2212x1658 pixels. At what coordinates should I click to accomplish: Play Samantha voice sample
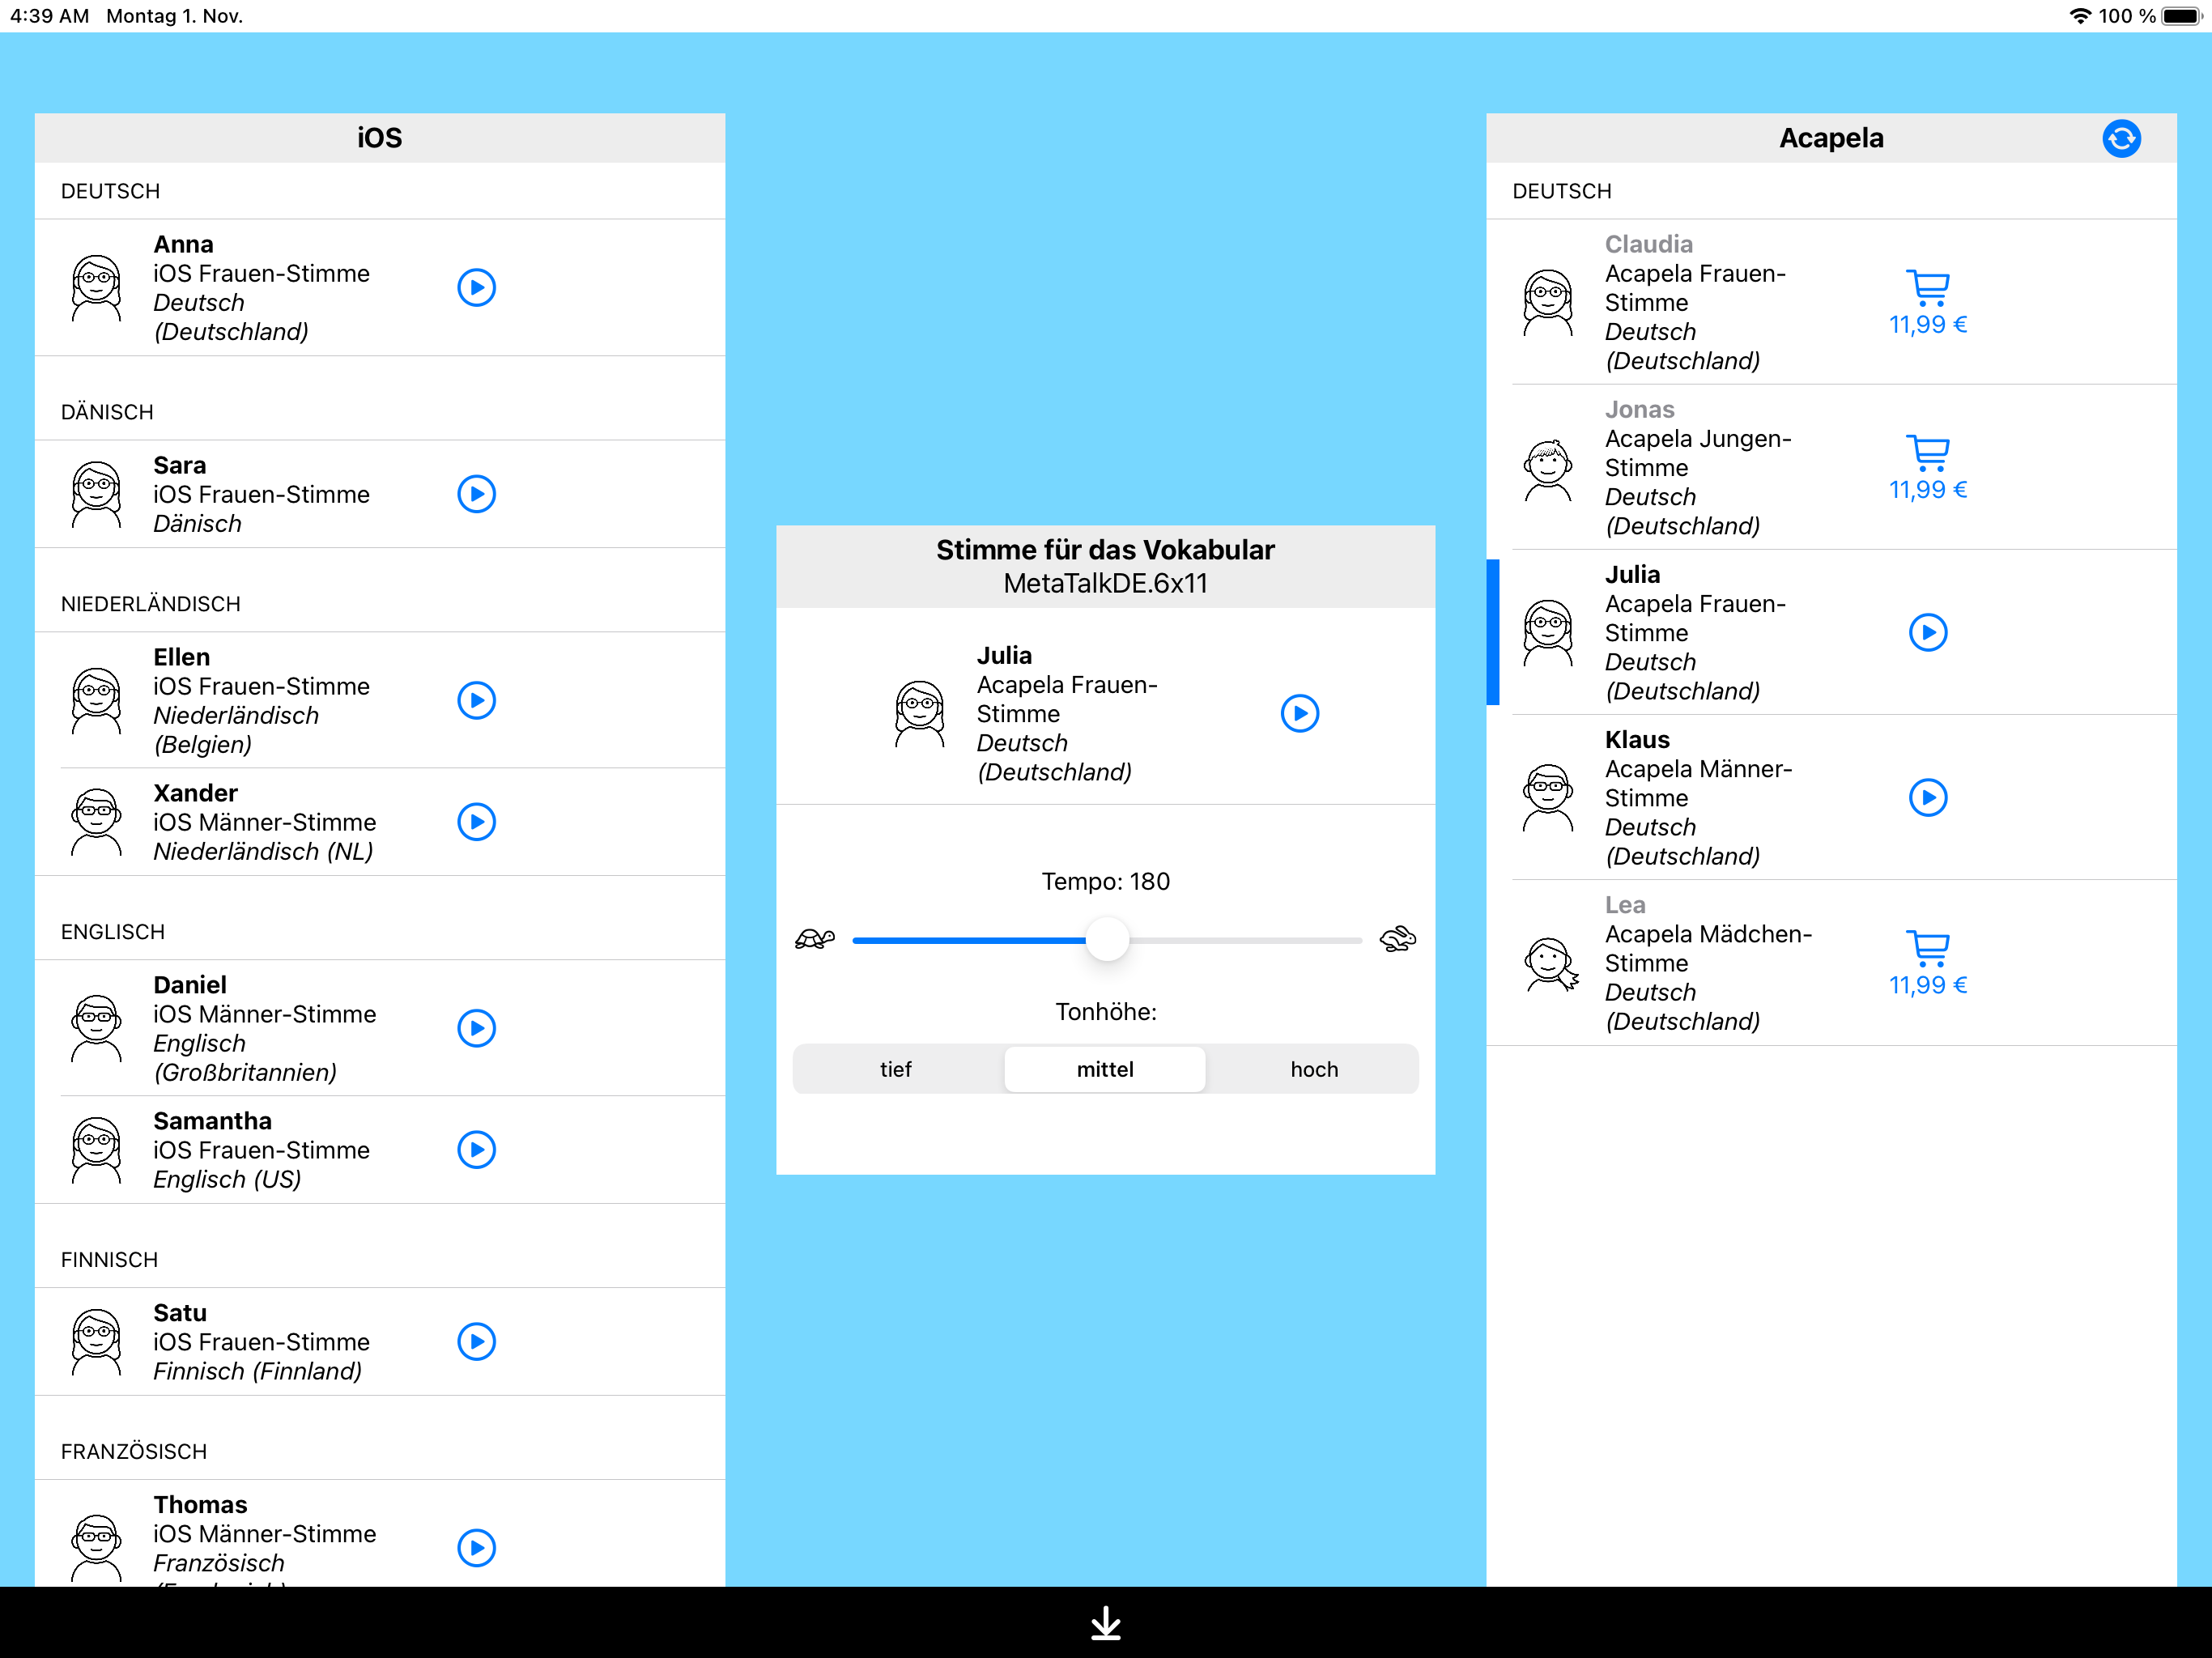[477, 1150]
